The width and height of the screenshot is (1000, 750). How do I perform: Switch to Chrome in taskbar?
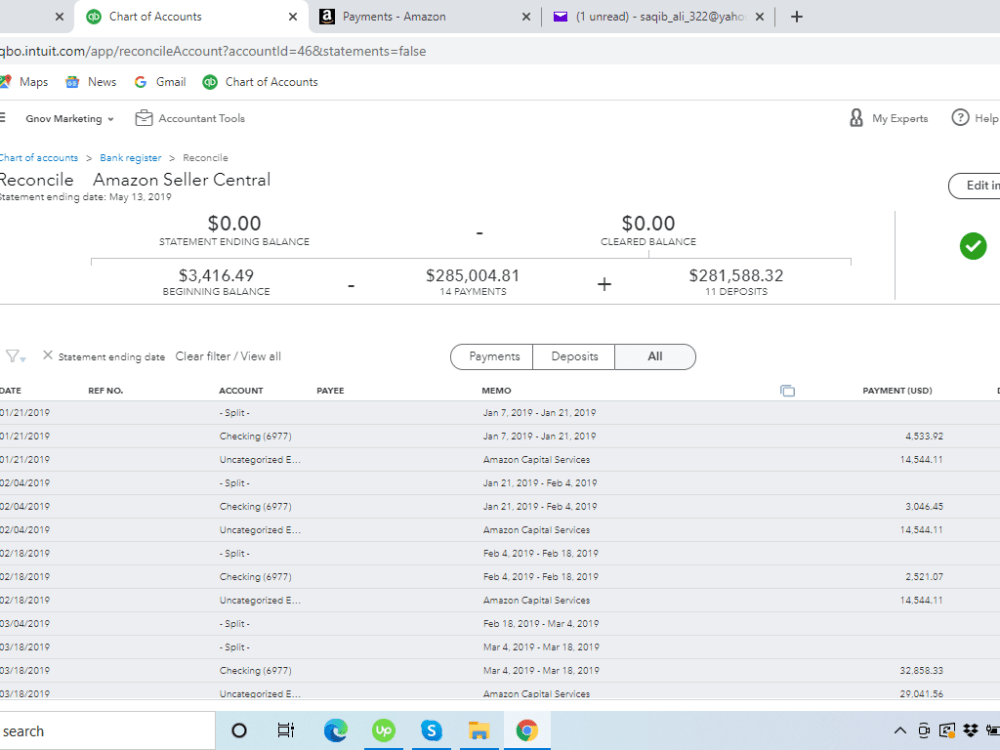tap(527, 730)
